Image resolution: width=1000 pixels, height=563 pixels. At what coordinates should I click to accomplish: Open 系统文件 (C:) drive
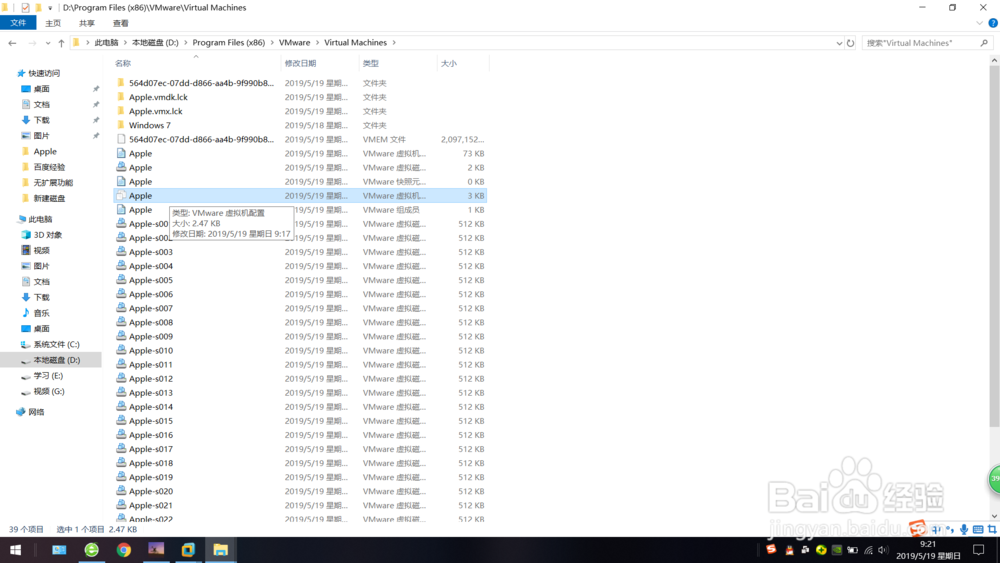coord(56,344)
